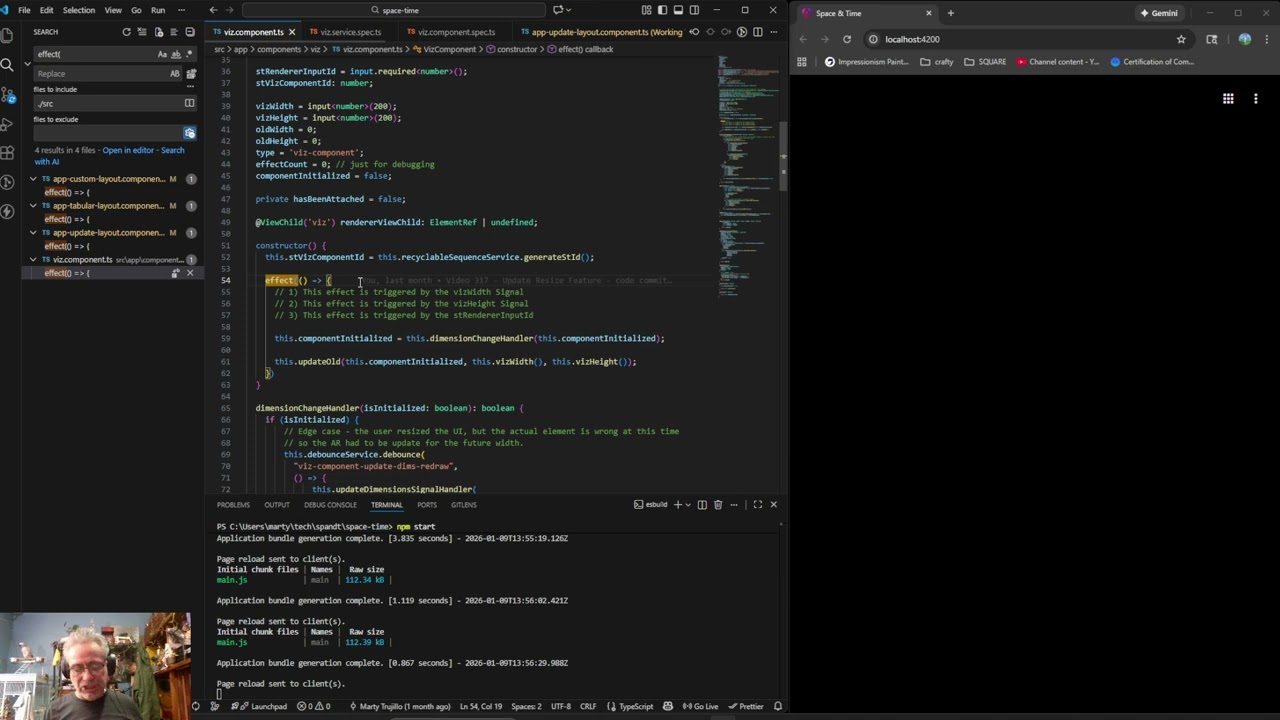Open Run and Debug view icon
The height and width of the screenshot is (720, 1280).
pyautogui.click(x=8, y=124)
